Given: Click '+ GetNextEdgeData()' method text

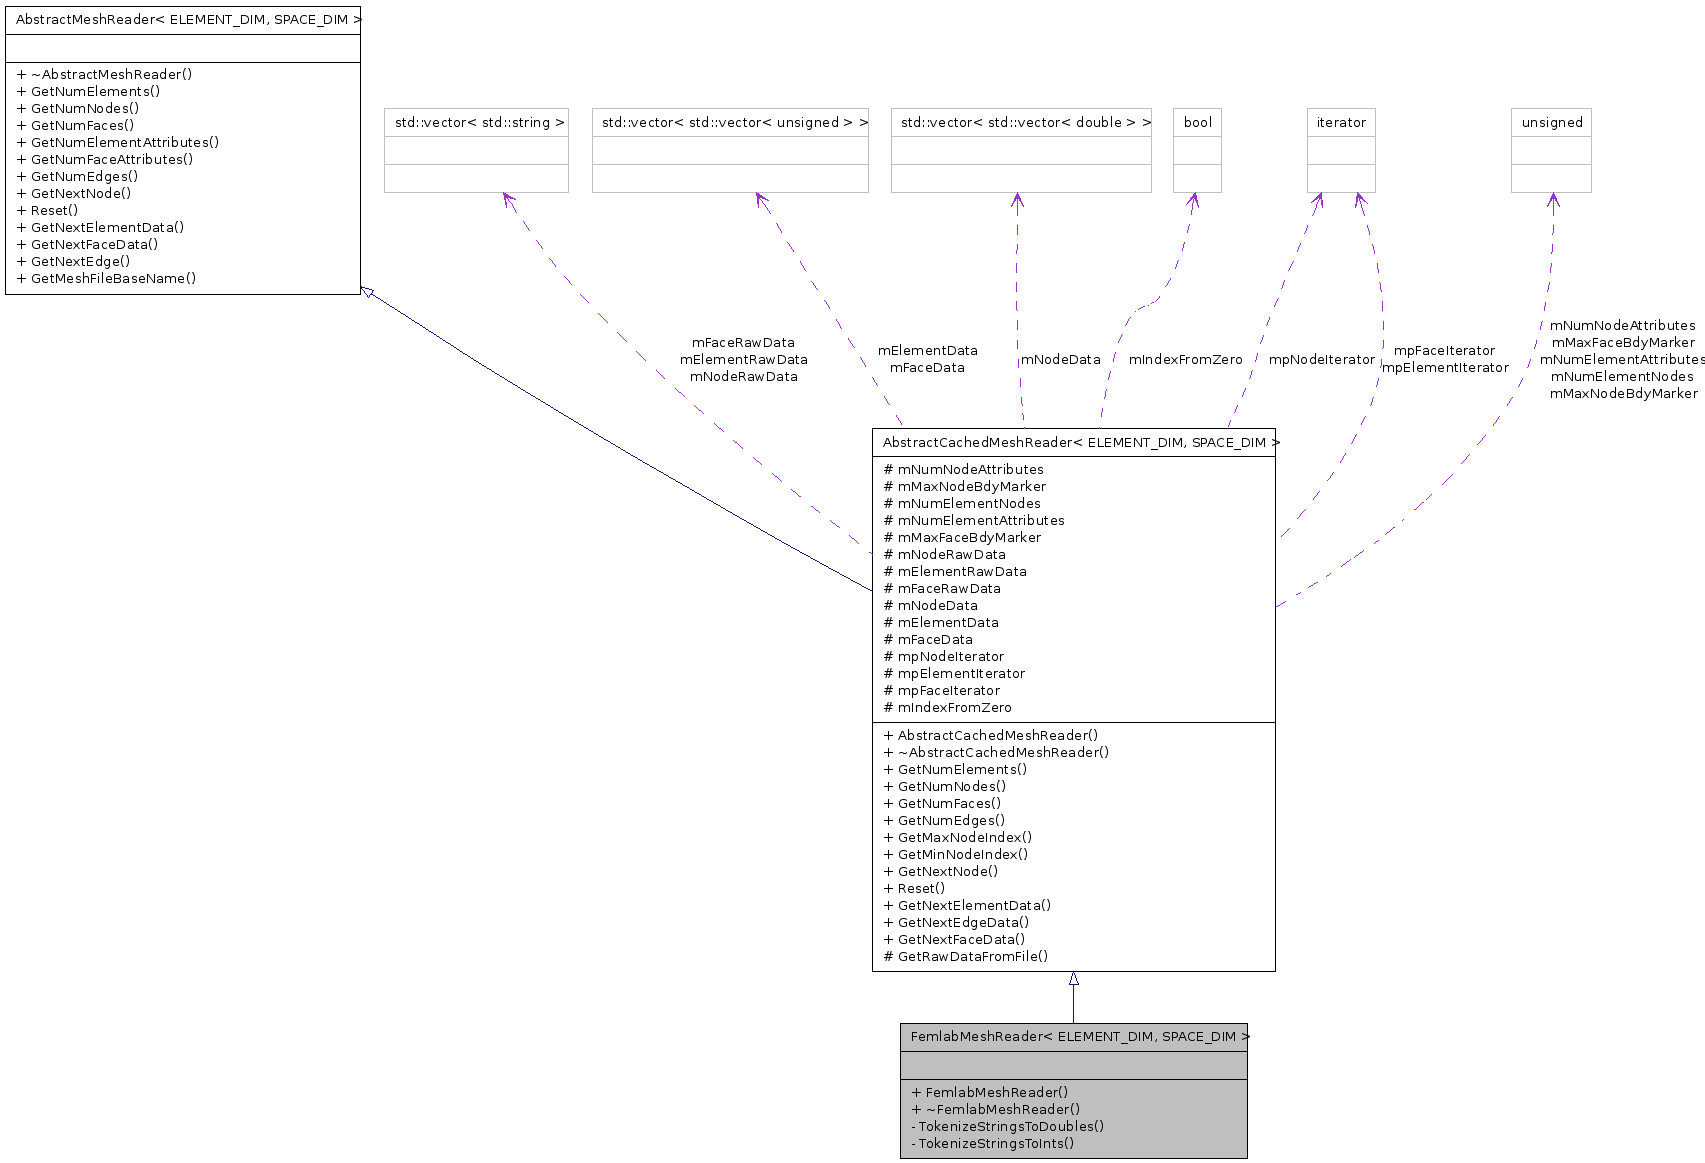Looking at the screenshot, I should click(956, 922).
